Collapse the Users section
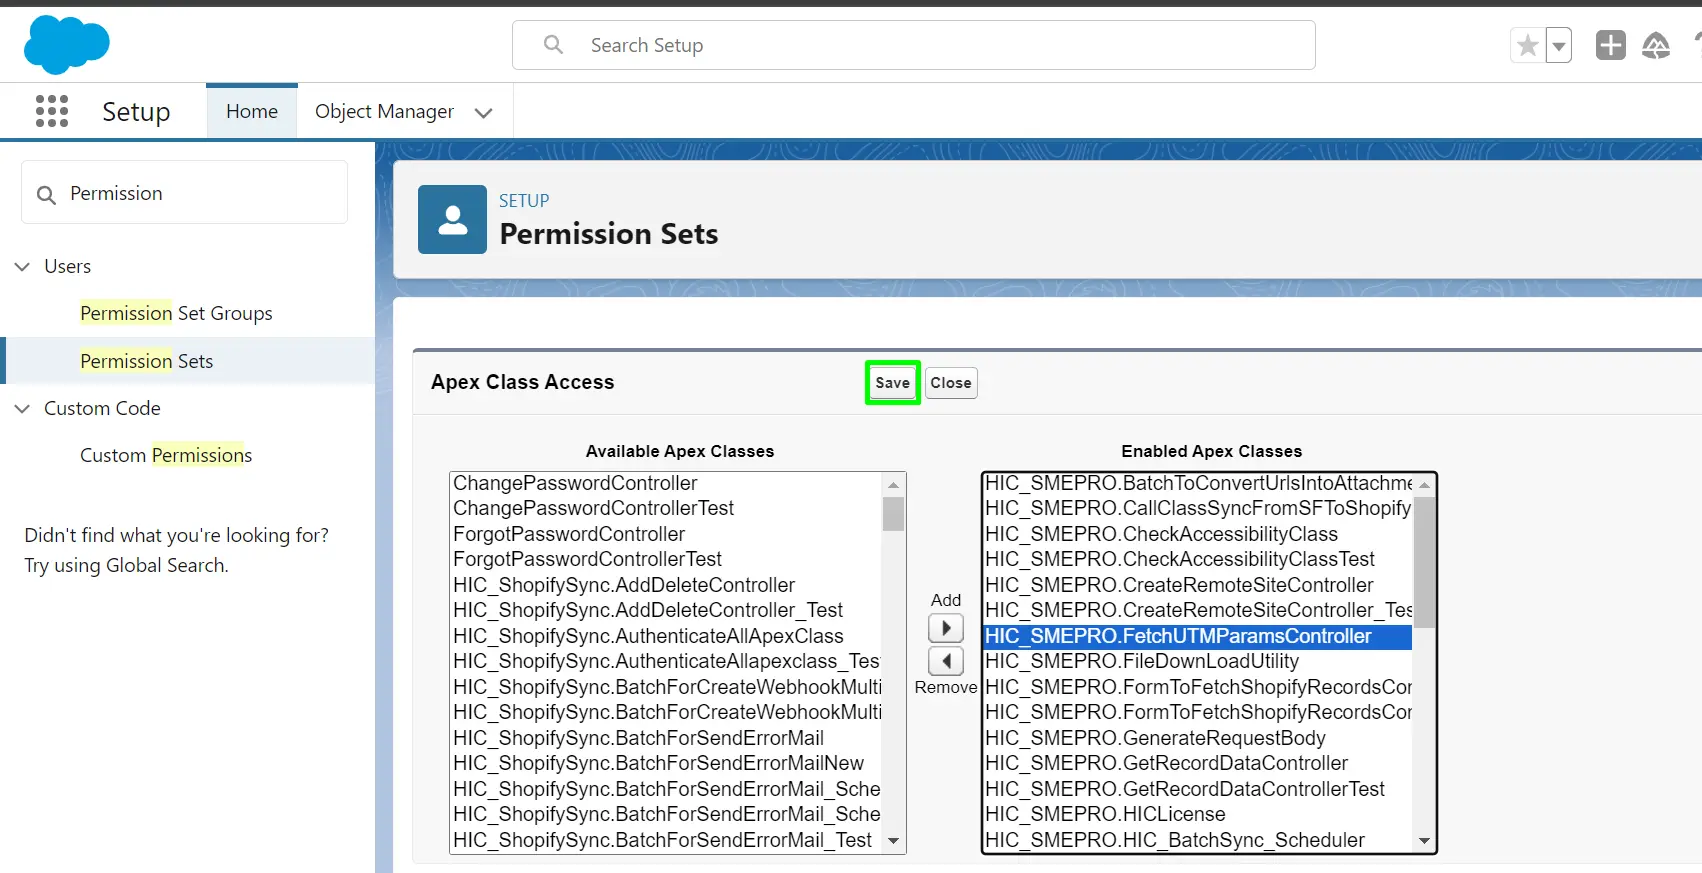 22,266
